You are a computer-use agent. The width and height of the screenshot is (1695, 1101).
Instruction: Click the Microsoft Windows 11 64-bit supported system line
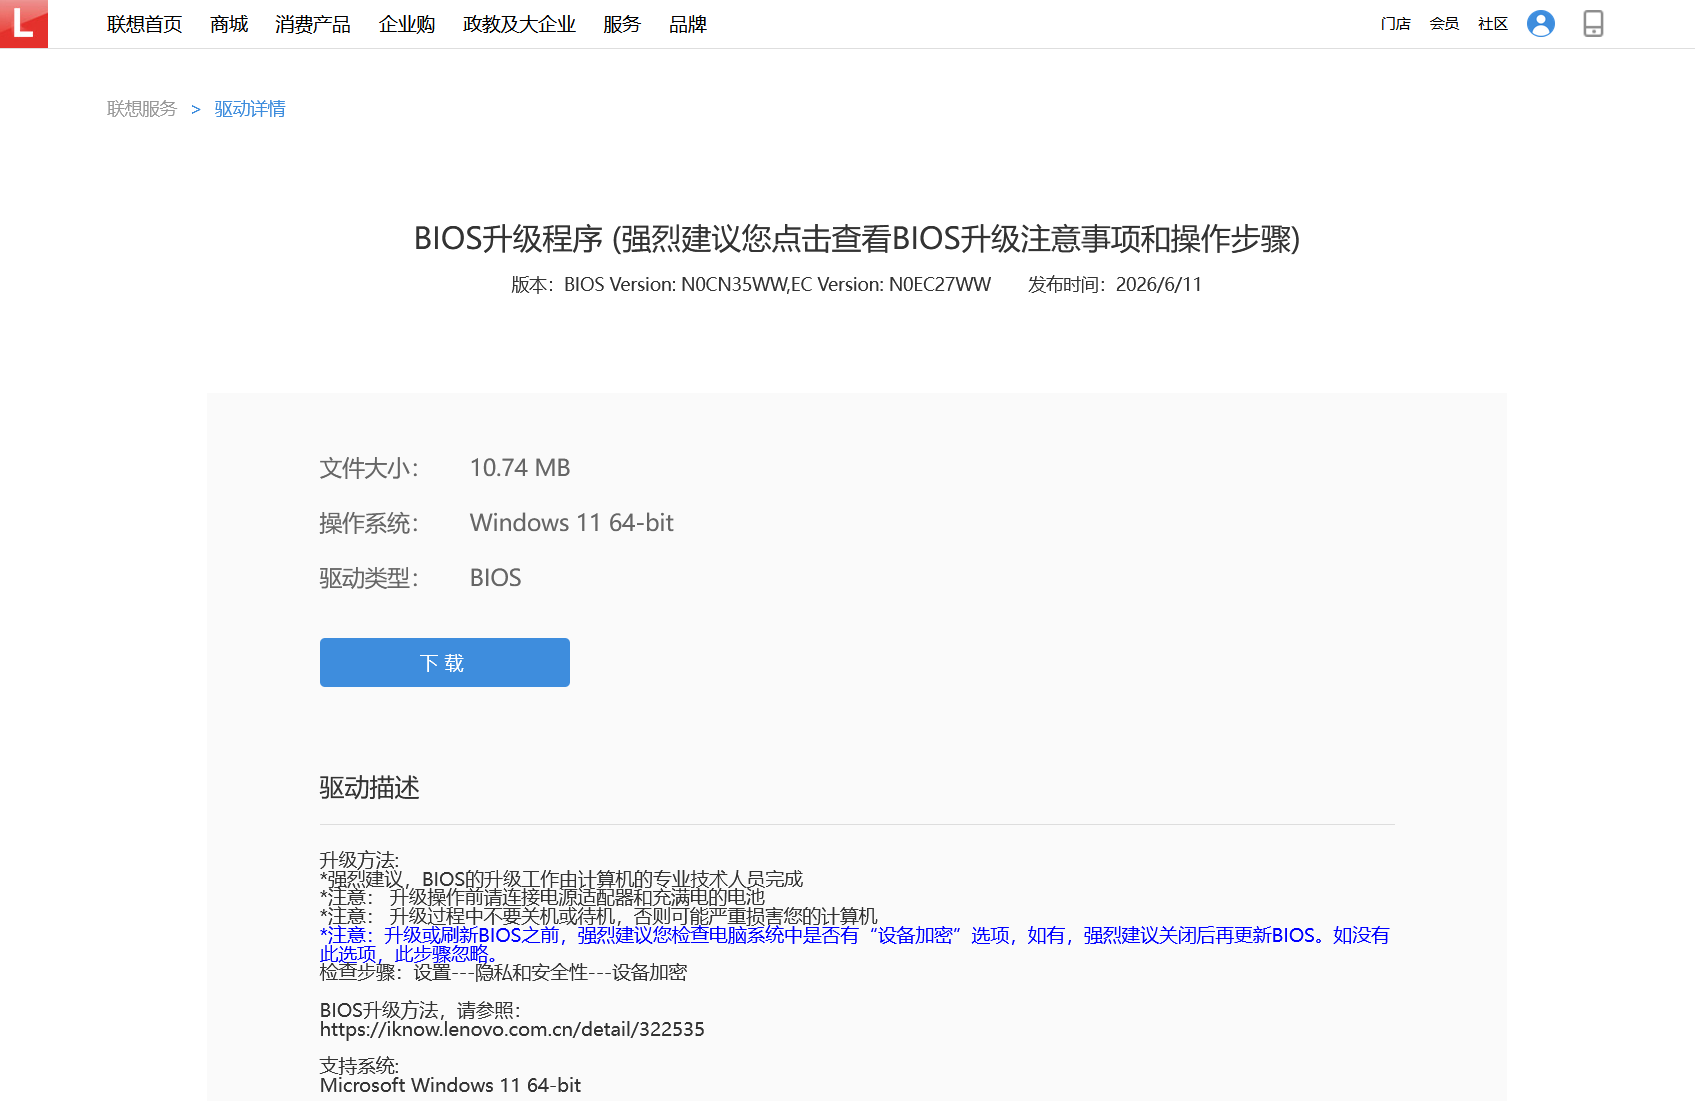click(x=450, y=1085)
